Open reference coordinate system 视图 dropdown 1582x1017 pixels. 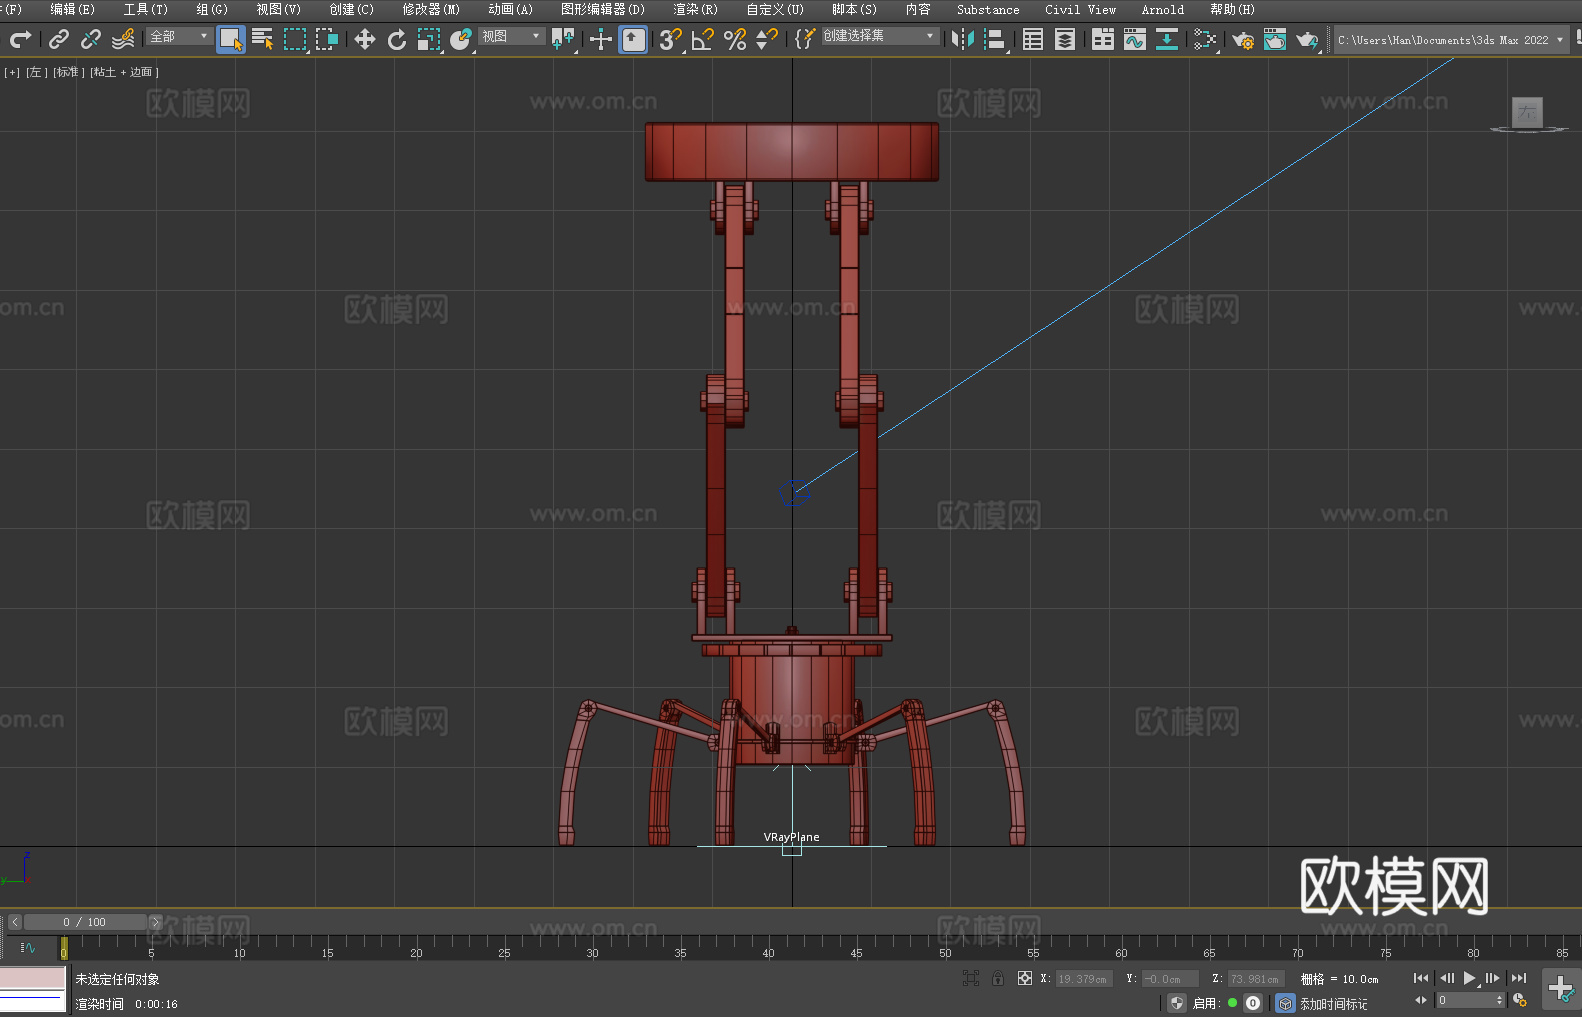point(511,36)
